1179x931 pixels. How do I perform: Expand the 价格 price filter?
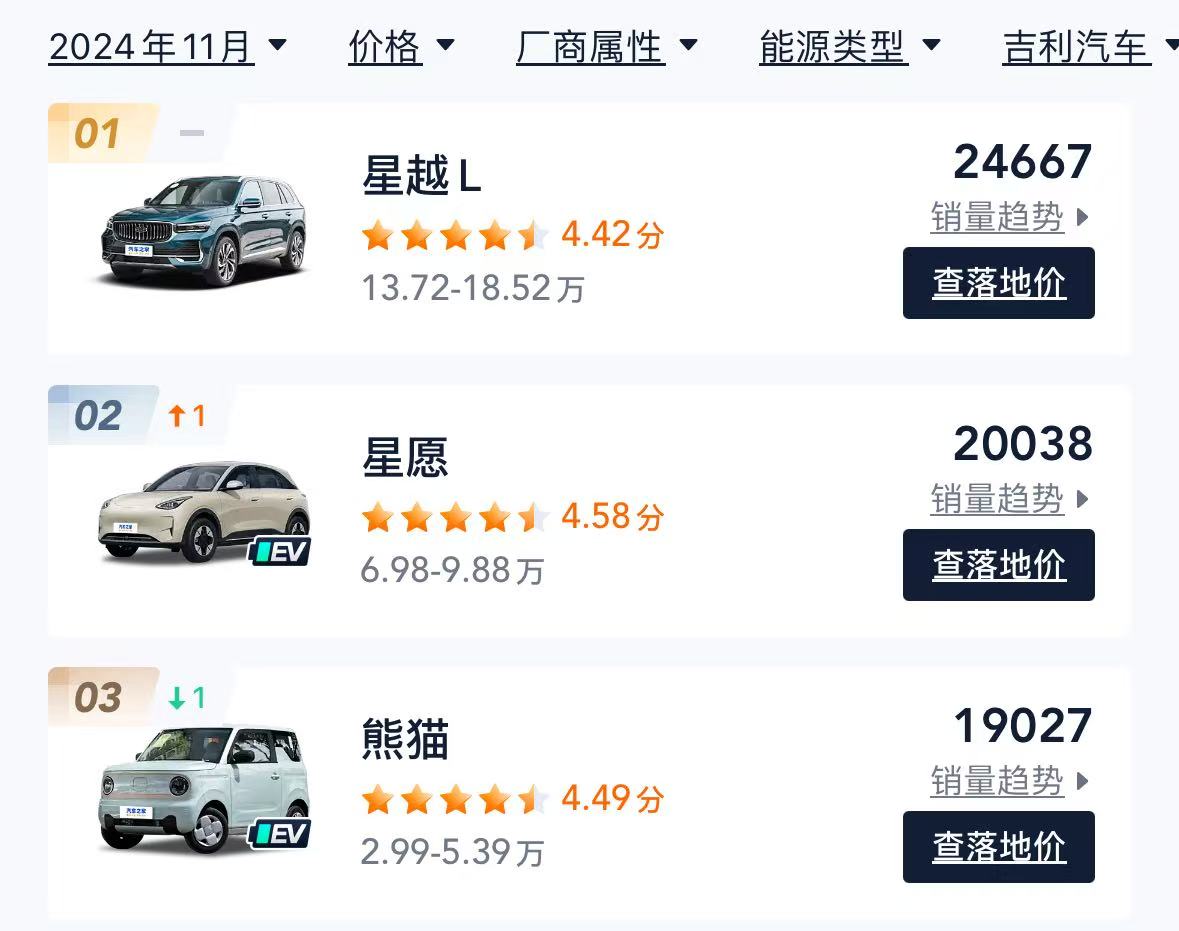pos(402,47)
